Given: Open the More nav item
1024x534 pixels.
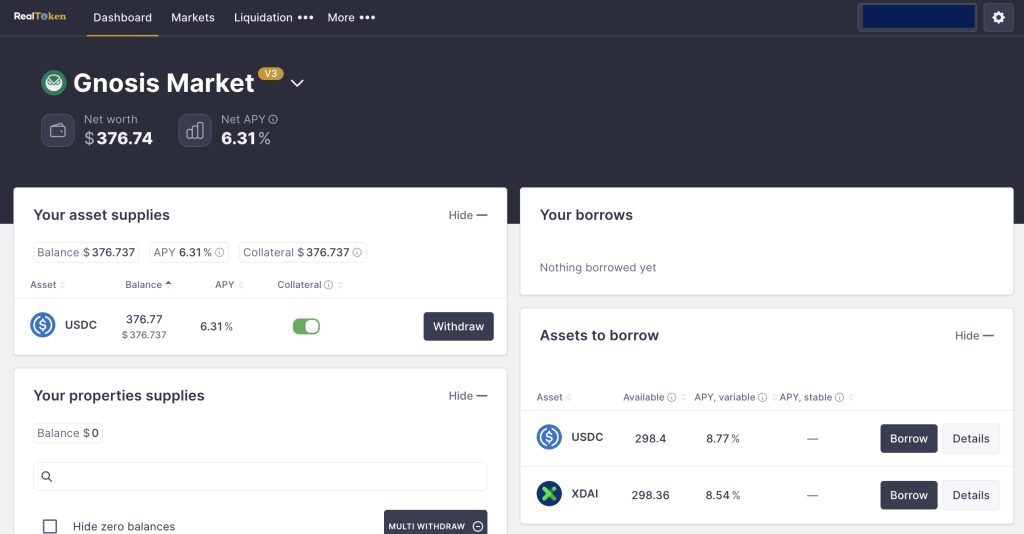Looking at the screenshot, I should (341, 18).
